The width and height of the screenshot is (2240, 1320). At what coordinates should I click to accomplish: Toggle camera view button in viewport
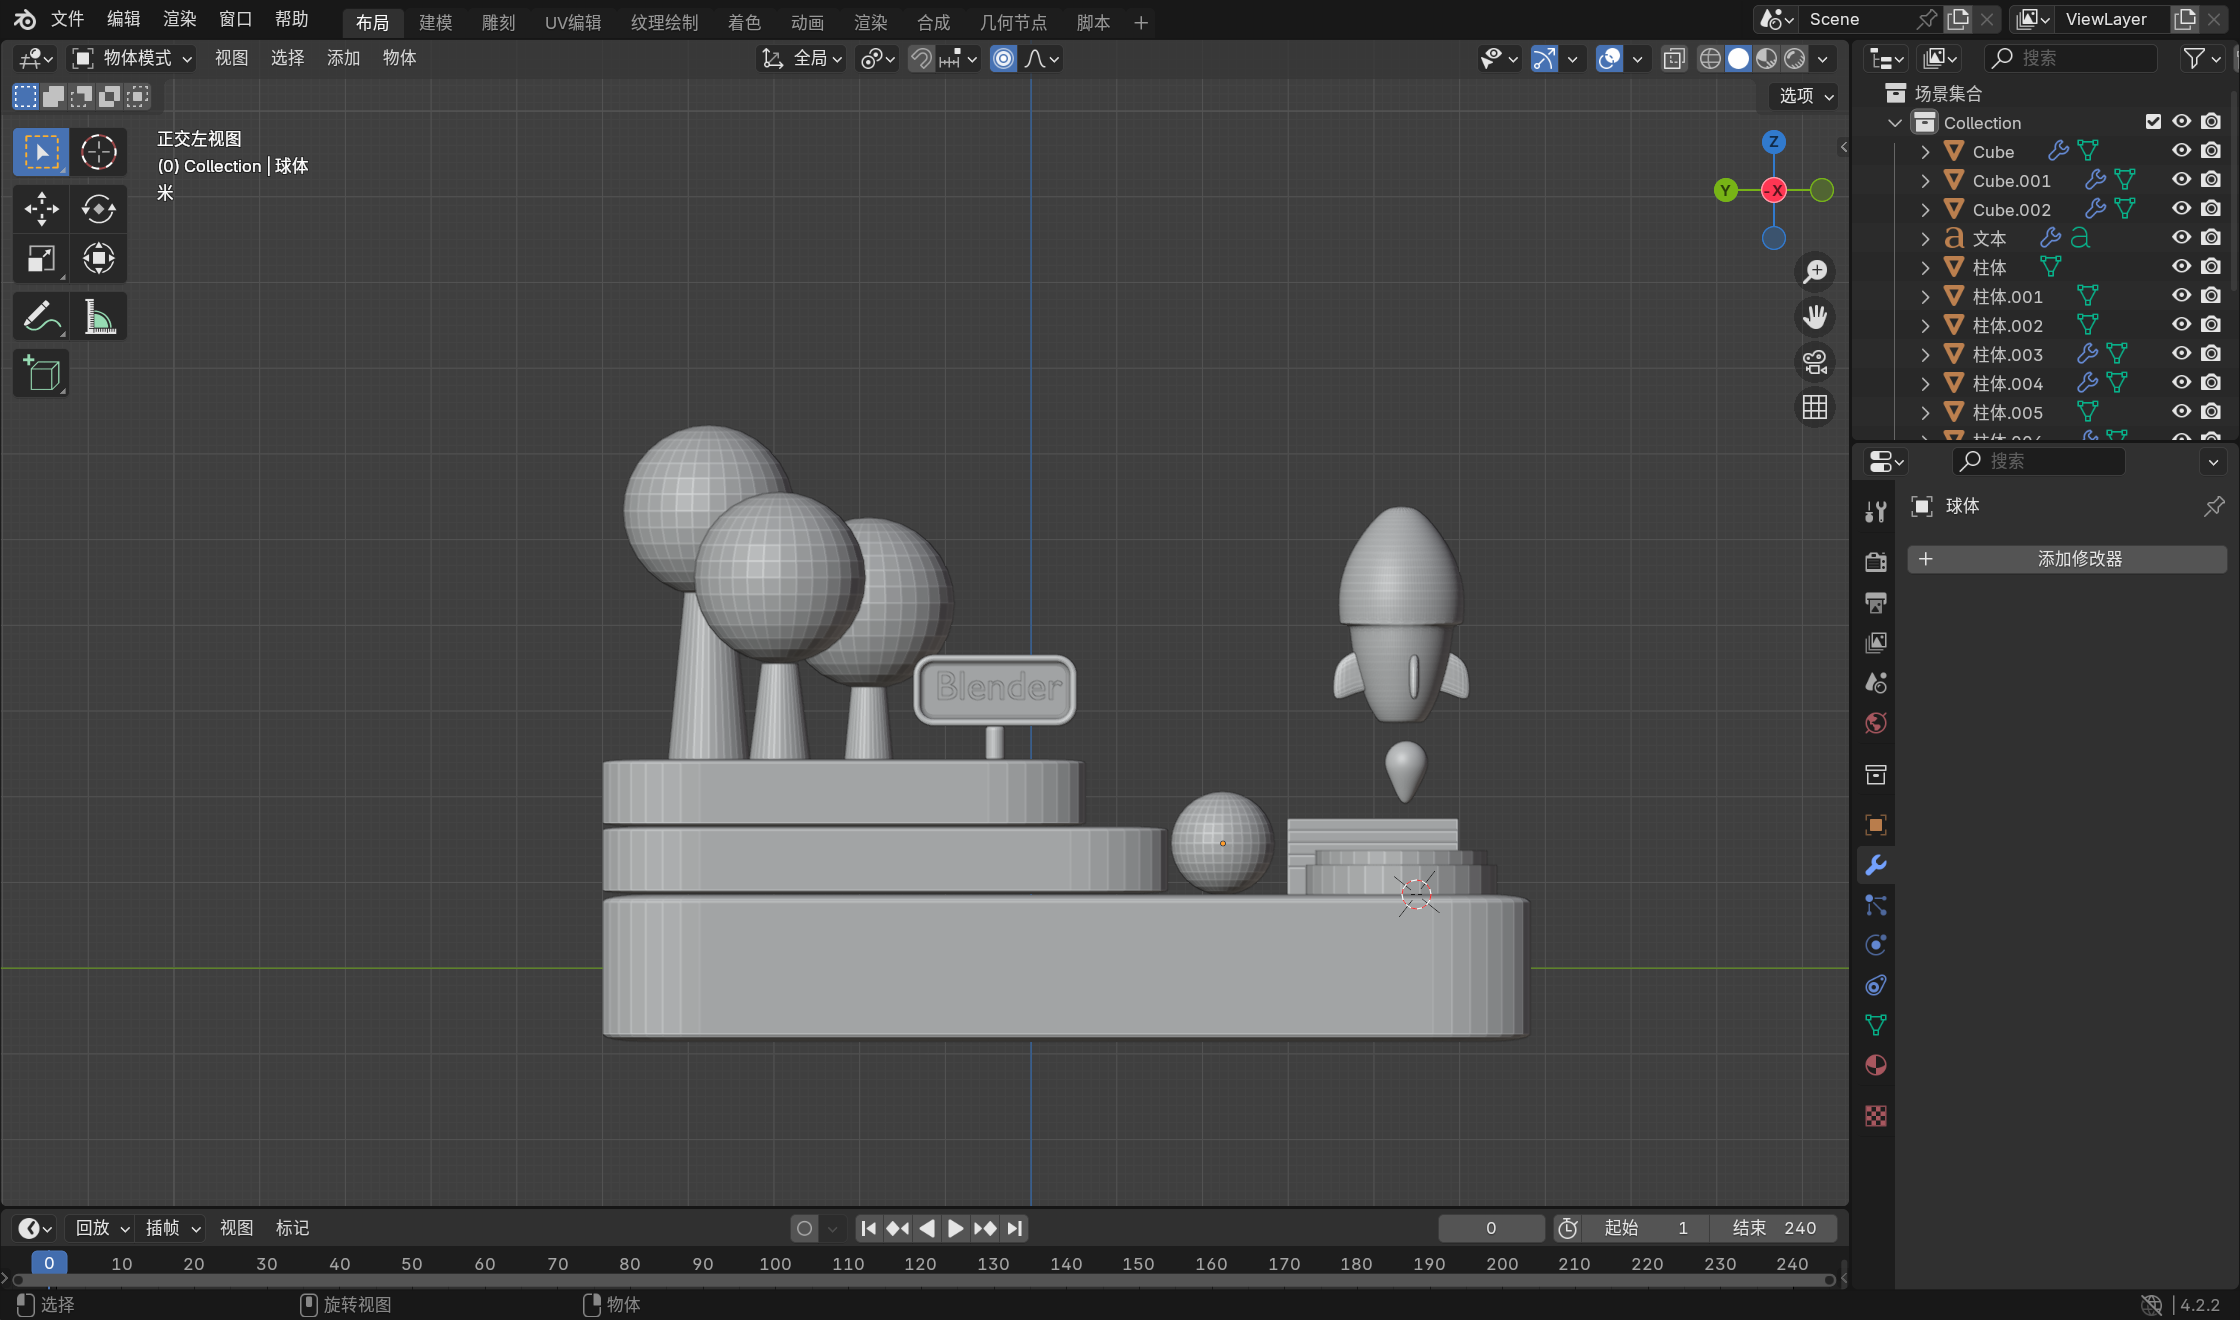coord(1815,362)
